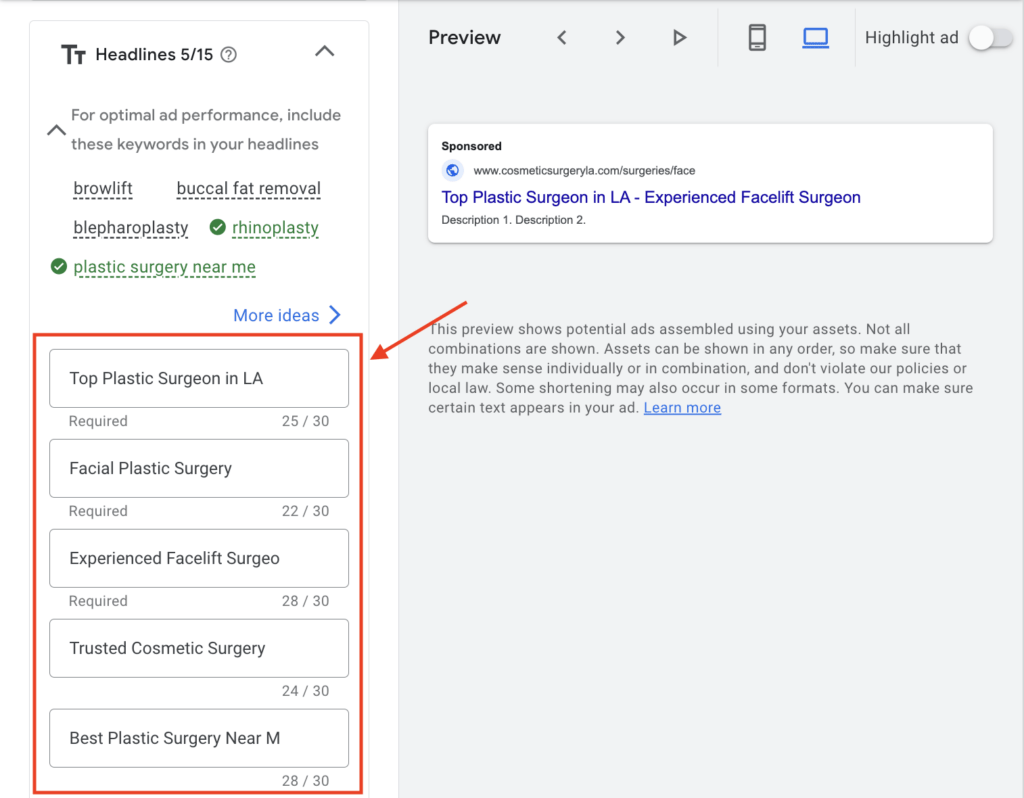Switch to mobile preview

[x=757, y=38]
